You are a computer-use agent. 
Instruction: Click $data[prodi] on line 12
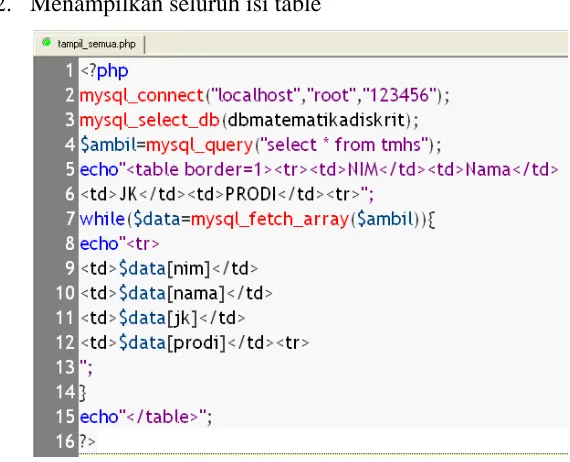coord(173,343)
